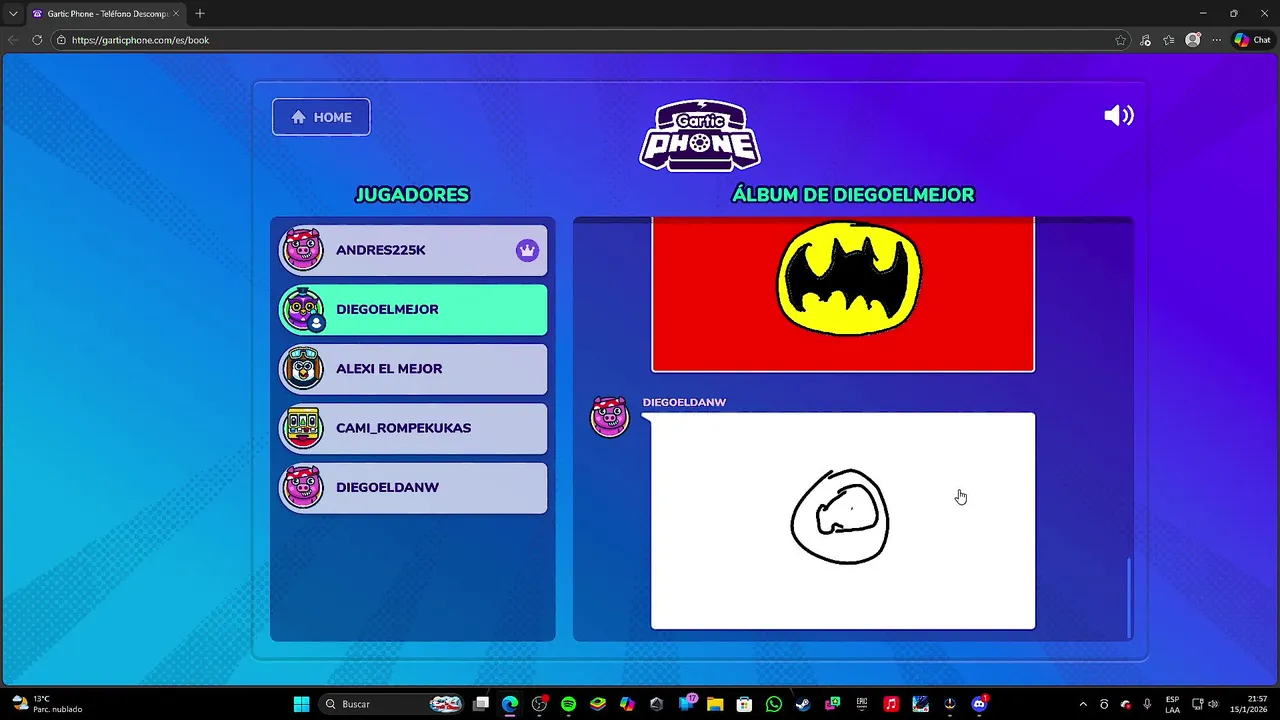Open Task View on the taskbar

pos(481,704)
